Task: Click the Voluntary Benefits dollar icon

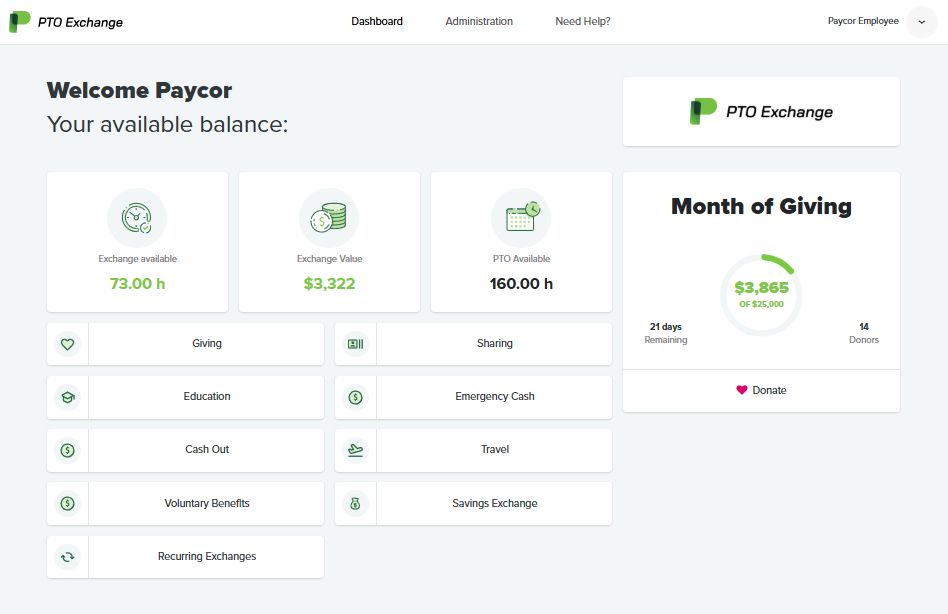Action: [68, 503]
